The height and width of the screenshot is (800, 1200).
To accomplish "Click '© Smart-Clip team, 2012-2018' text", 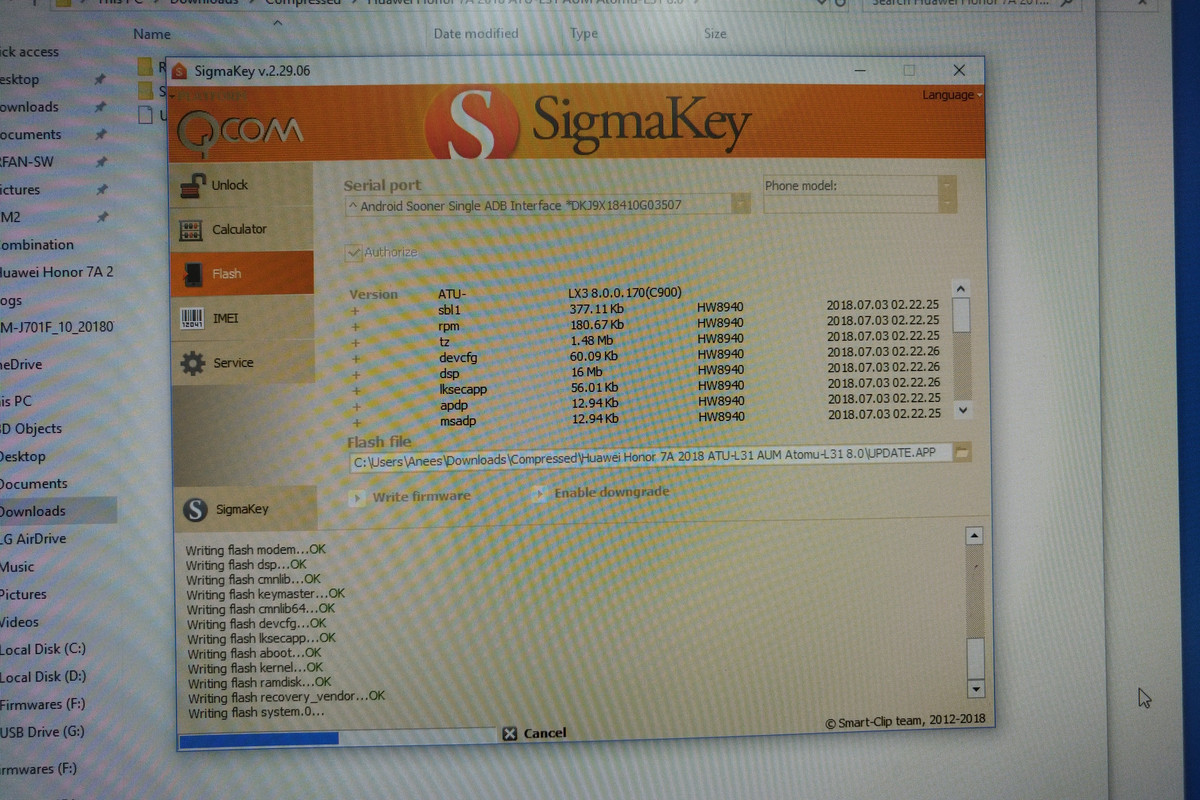I will pos(905,721).
